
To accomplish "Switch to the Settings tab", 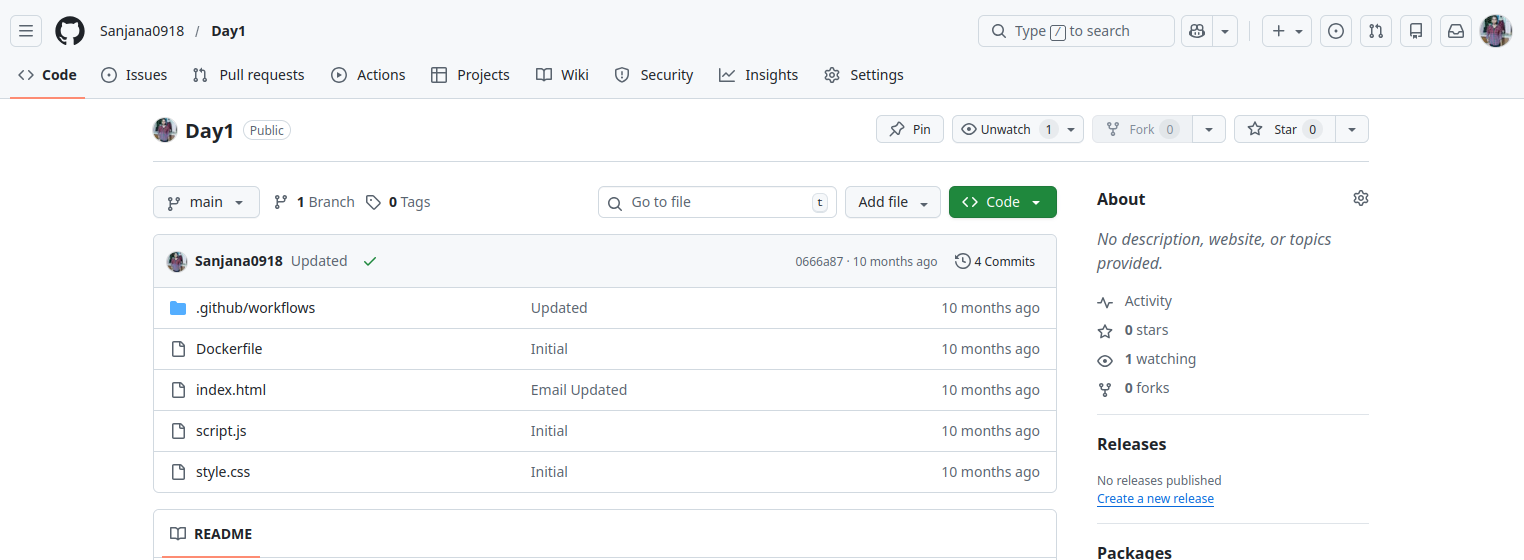I will (x=864, y=75).
